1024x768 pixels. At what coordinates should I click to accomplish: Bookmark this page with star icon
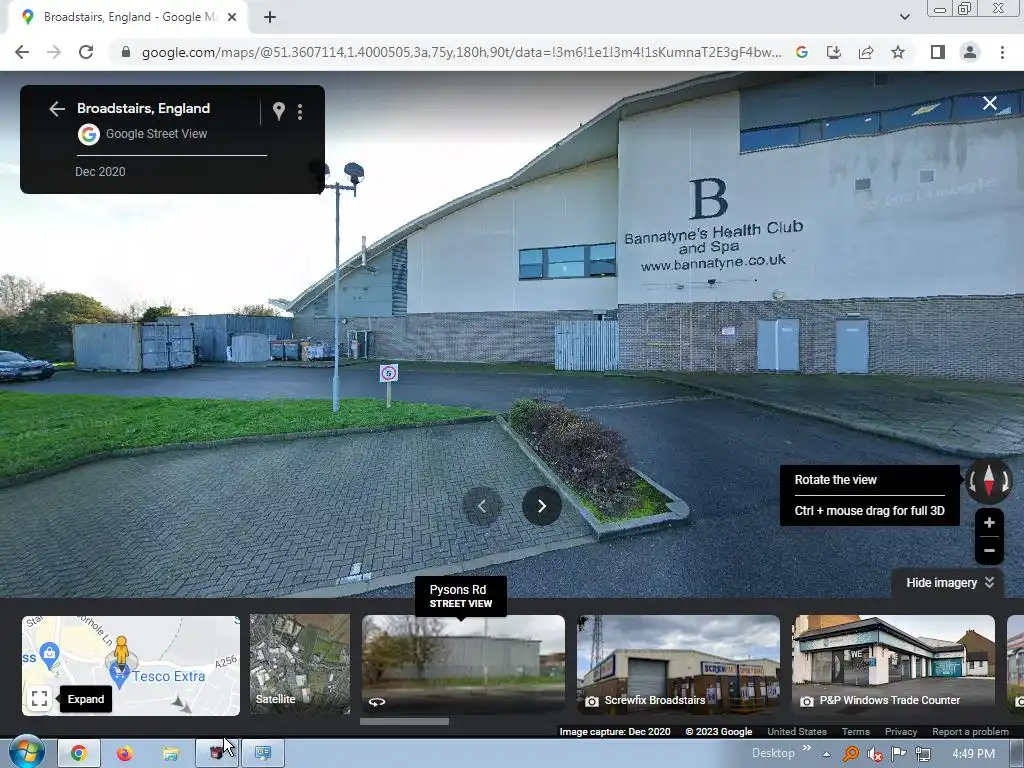(x=898, y=52)
